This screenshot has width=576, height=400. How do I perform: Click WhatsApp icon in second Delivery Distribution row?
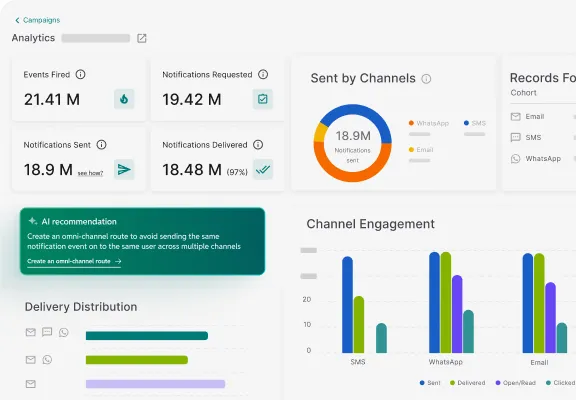pos(47,360)
